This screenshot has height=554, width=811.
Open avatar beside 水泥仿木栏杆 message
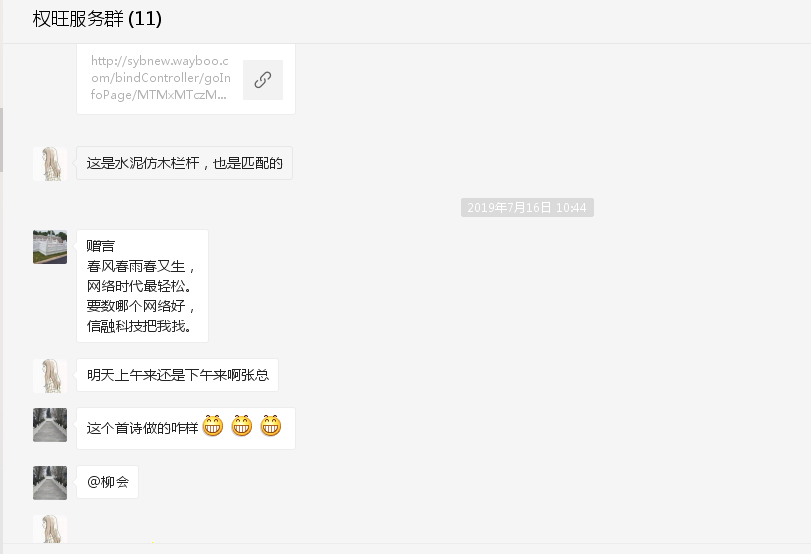coord(50,163)
